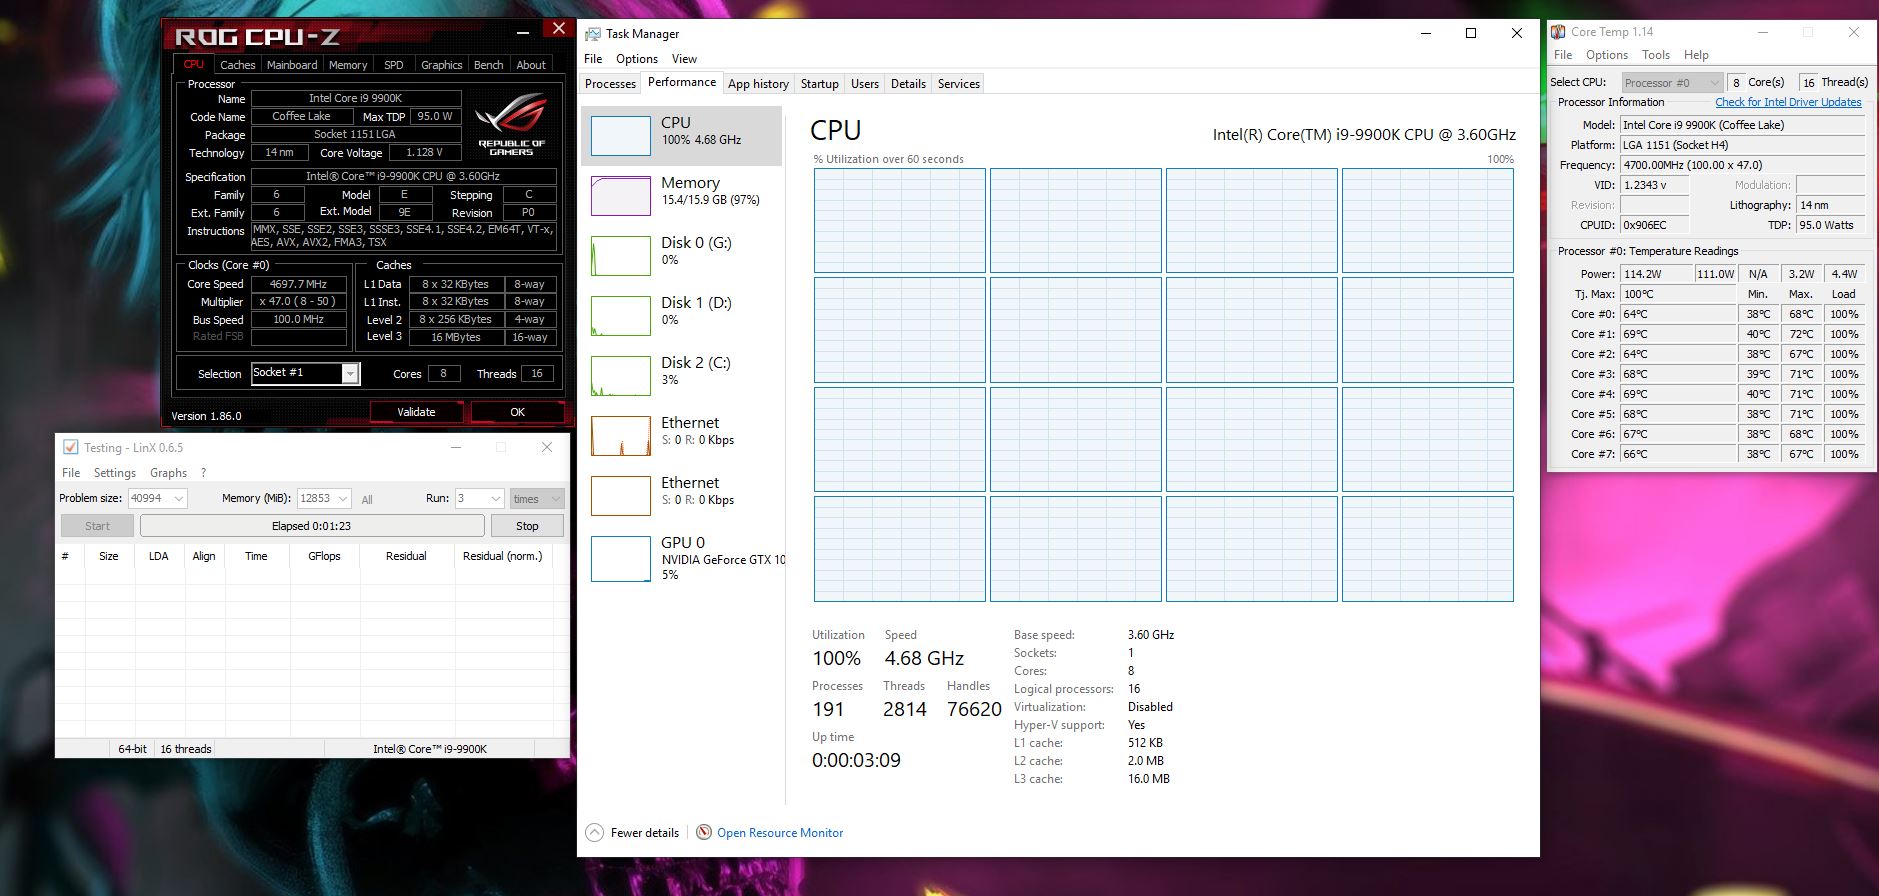Open the Tools menu in Core Temp
This screenshot has width=1879, height=896.
tap(1656, 55)
